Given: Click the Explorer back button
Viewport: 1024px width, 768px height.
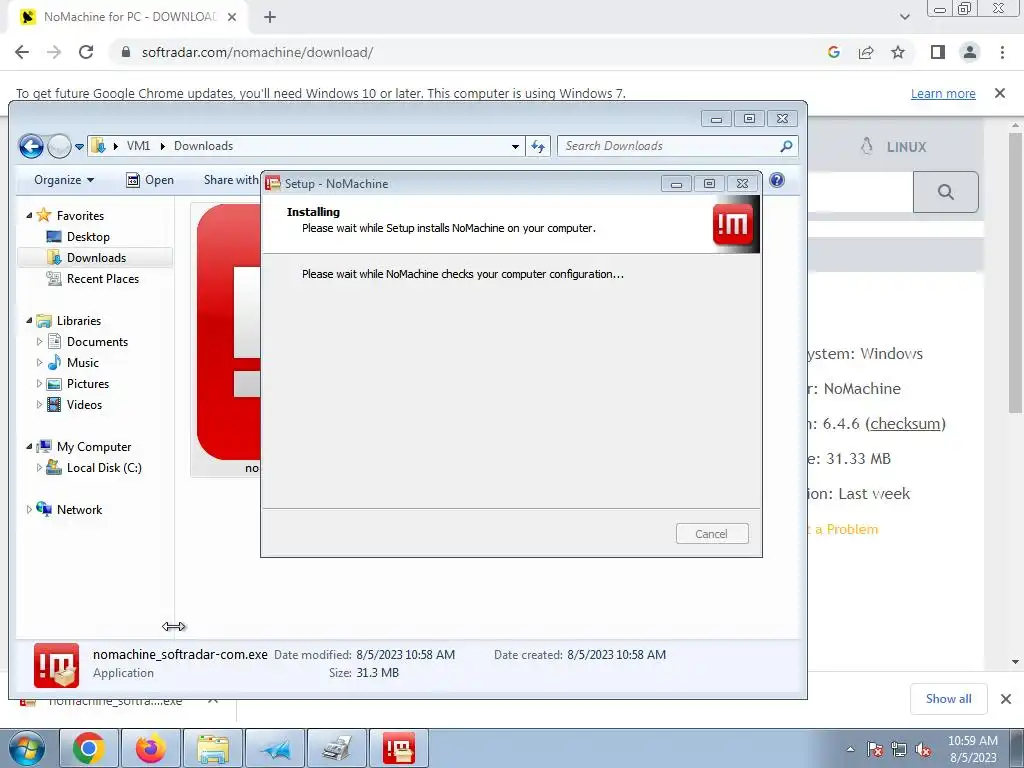Looking at the screenshot, I should (x=31, y=146).
